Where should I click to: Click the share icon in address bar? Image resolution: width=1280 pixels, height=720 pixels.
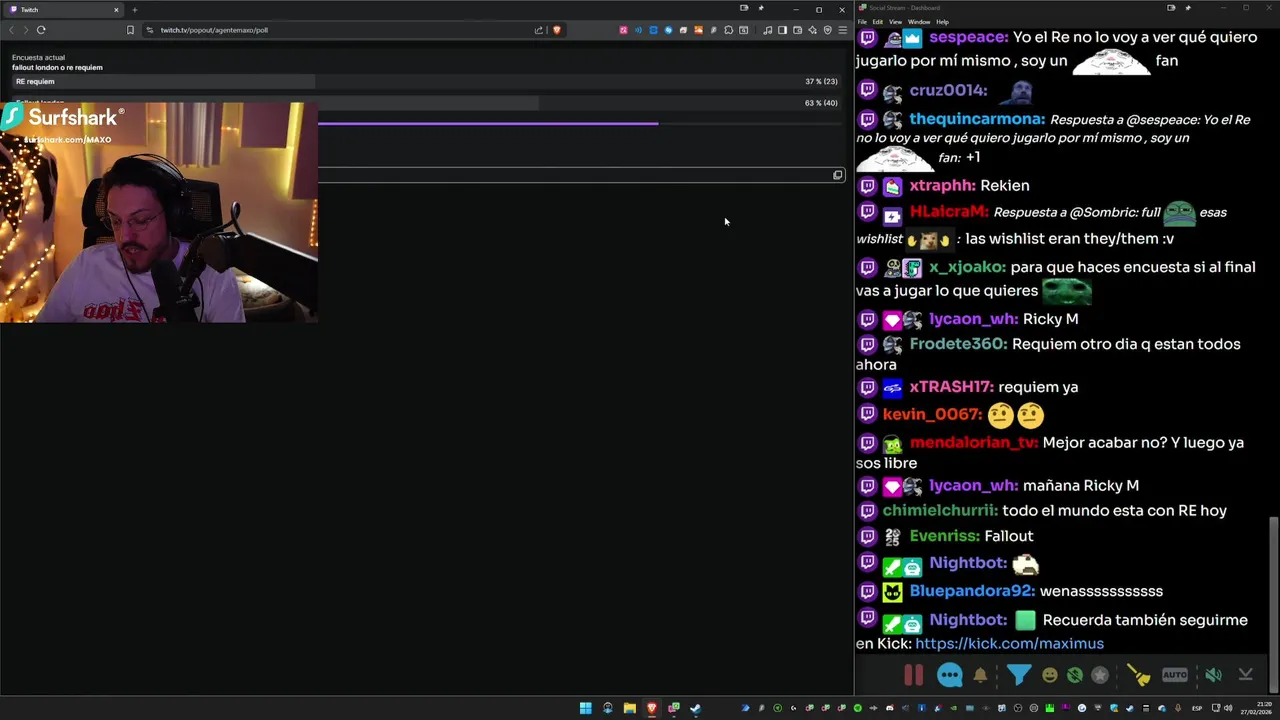pyautogui.click(x=540, y=30)
